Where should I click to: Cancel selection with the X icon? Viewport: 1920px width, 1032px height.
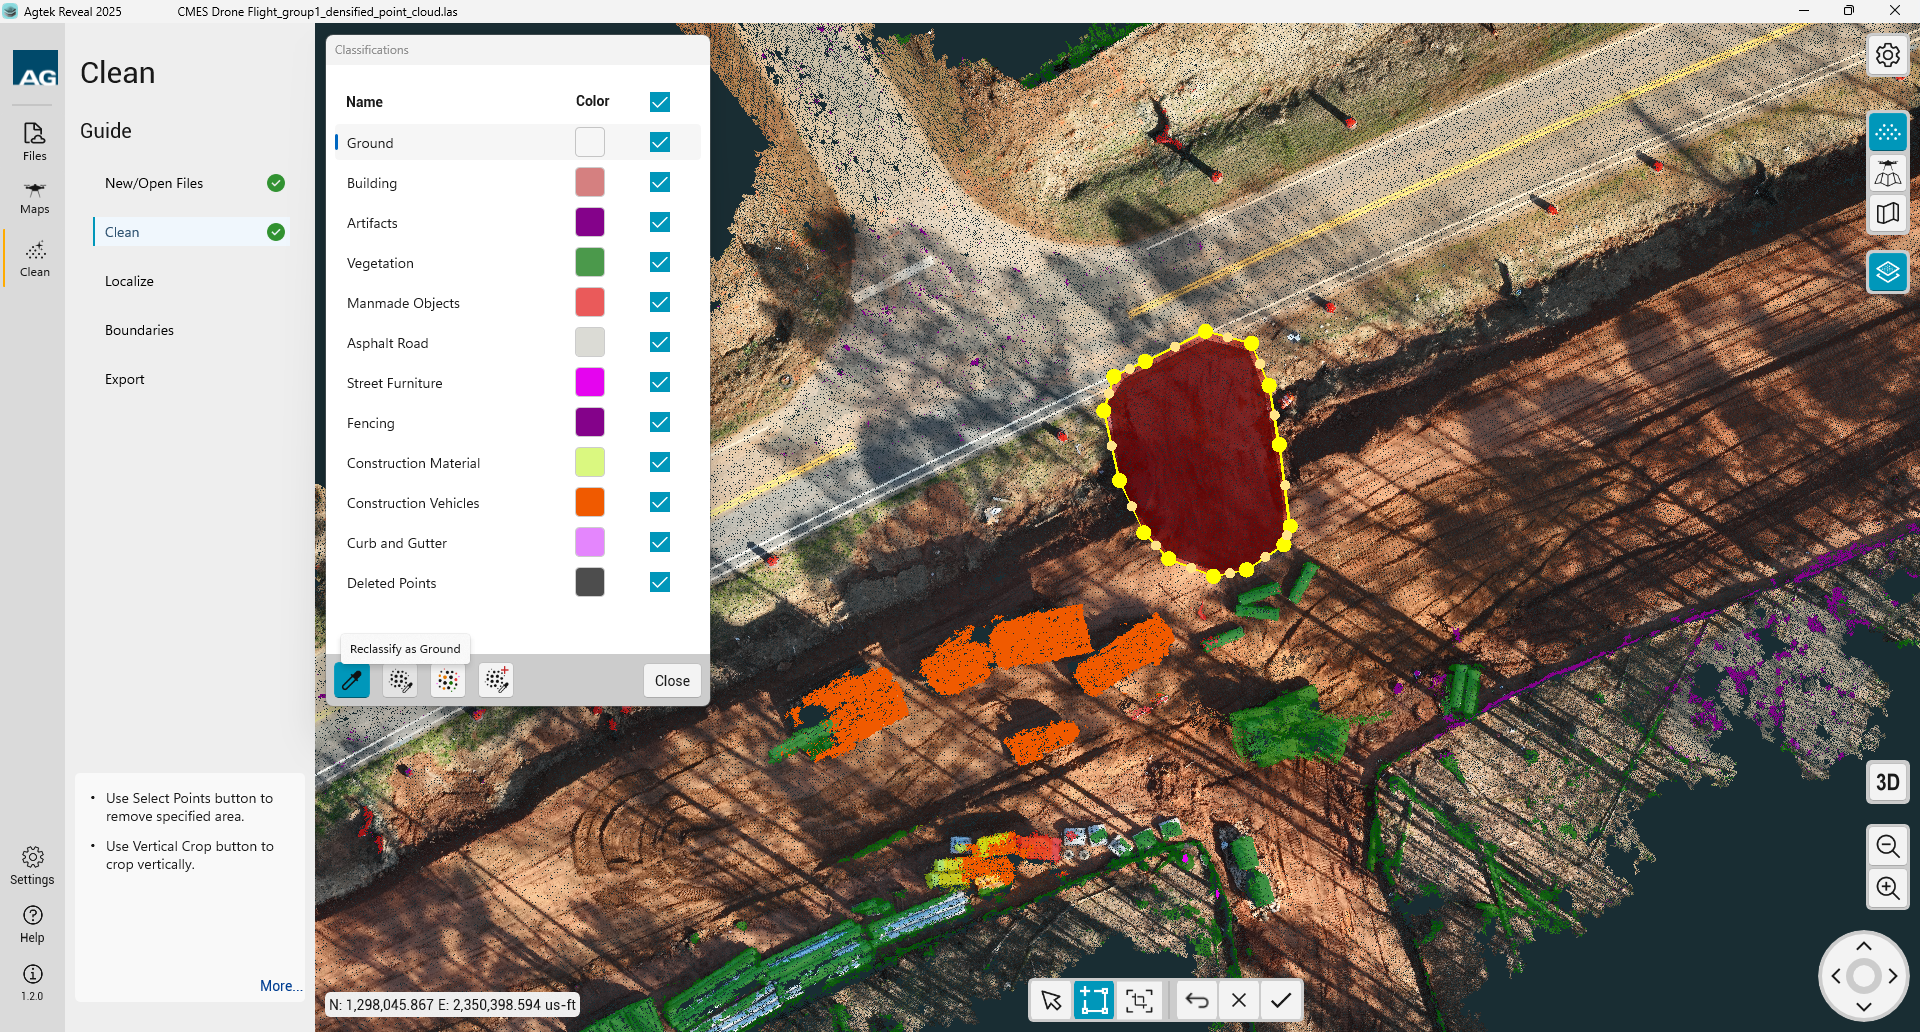[1239, 1000]
